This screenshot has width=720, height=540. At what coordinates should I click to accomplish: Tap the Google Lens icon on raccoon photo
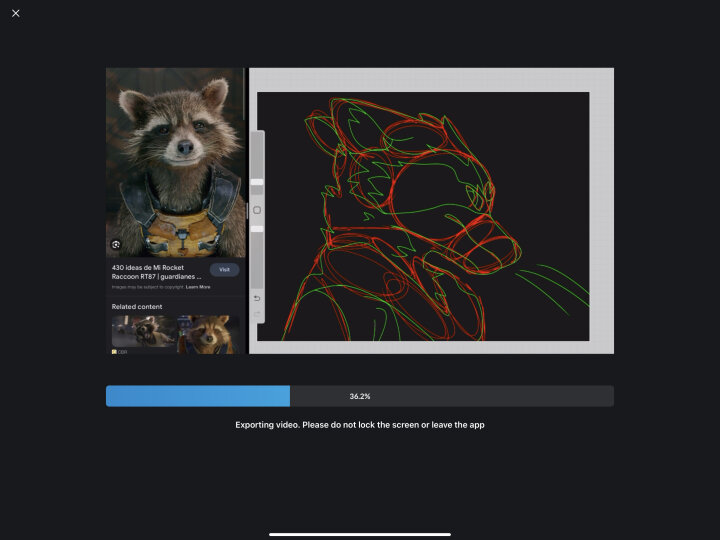point(116,245)
